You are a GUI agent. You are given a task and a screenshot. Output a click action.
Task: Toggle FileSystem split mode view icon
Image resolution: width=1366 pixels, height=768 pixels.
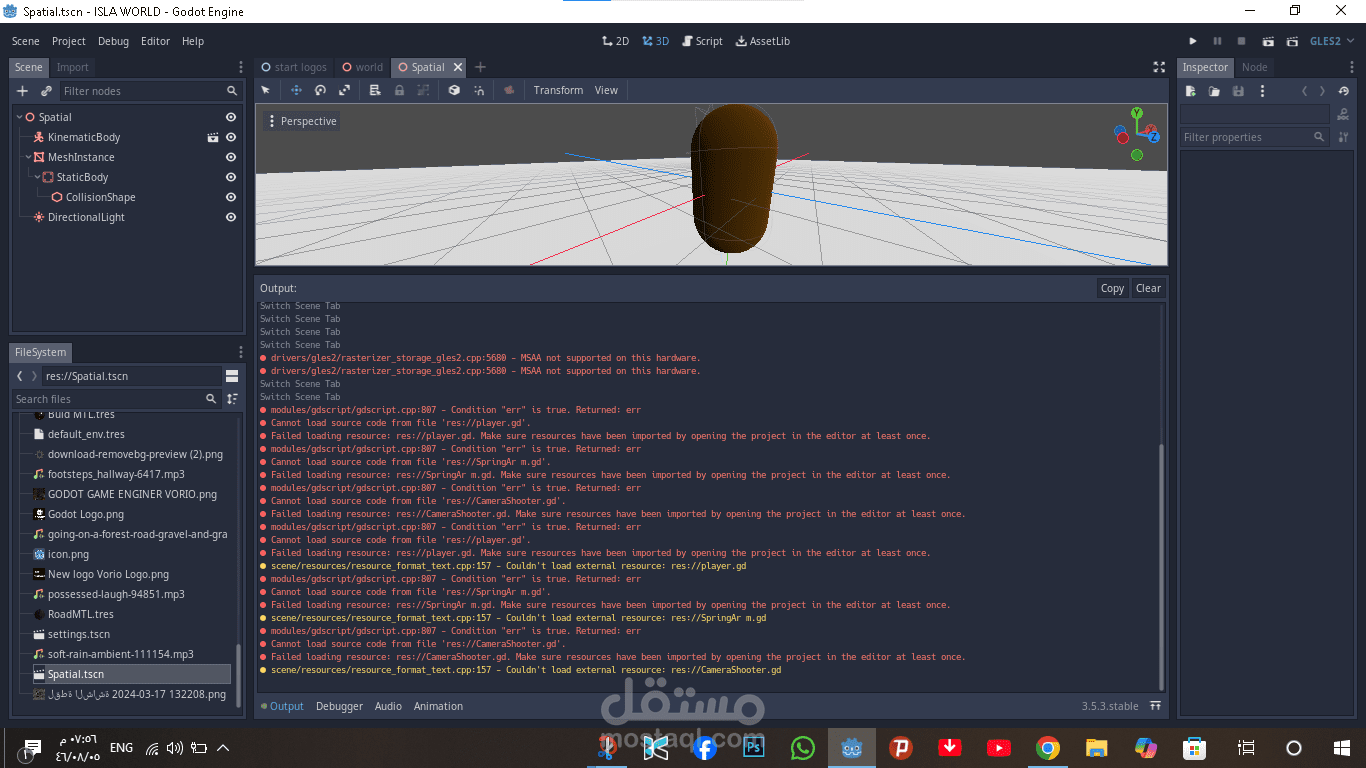tap(232, 376)
